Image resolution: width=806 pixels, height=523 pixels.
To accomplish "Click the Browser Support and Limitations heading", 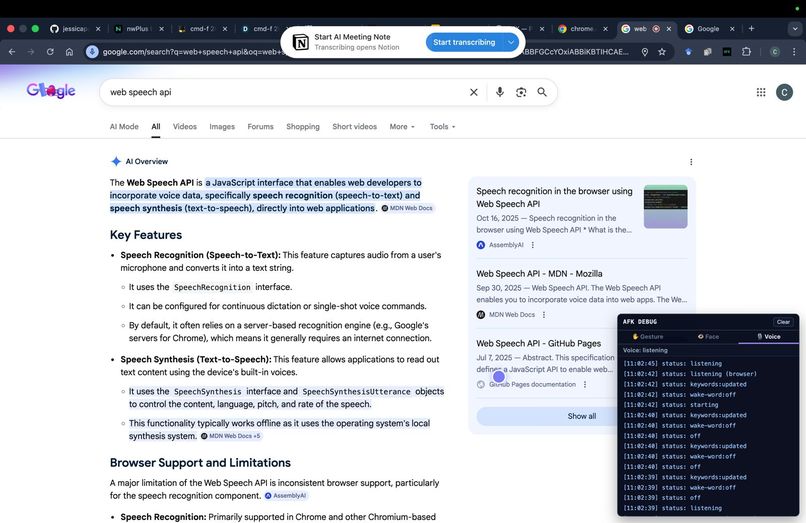I will [200, 463].
